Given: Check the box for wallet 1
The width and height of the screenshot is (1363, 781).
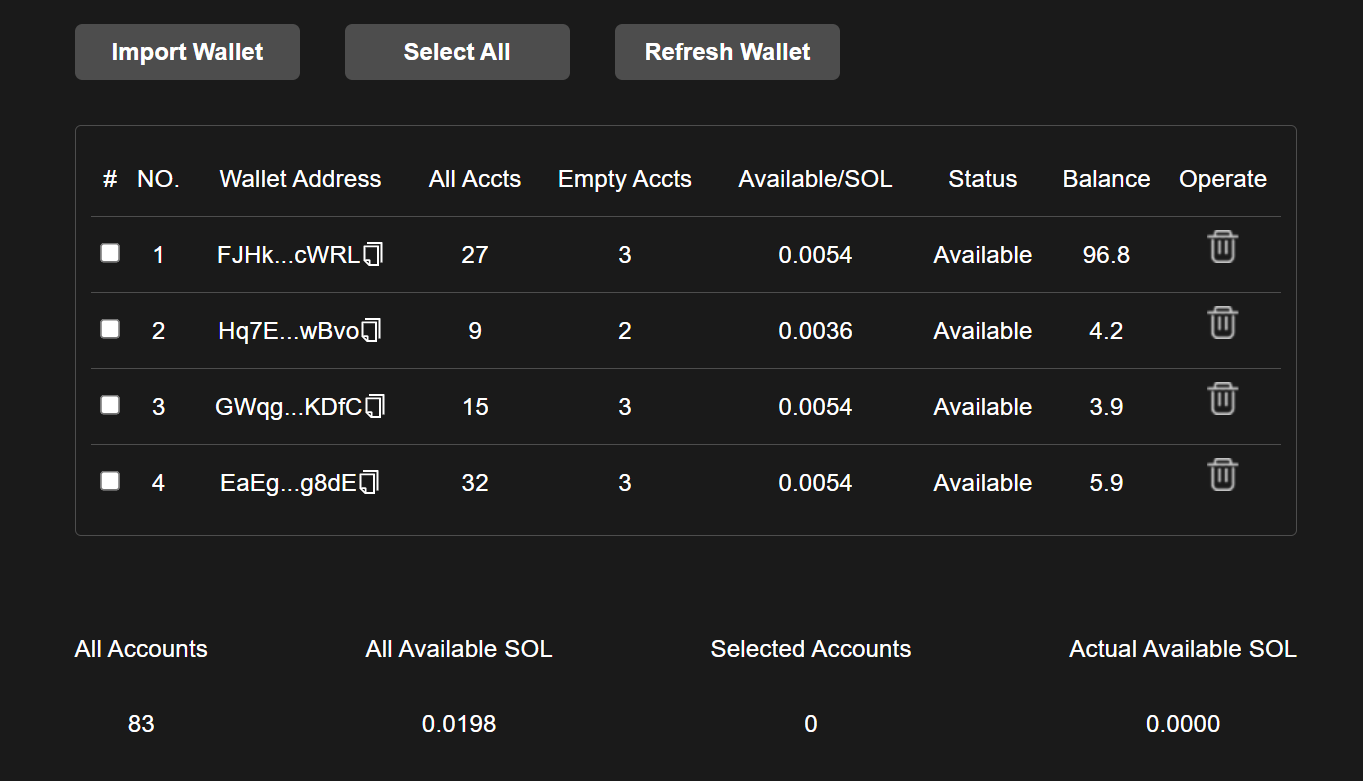Looking at the screenshot, I should pos(110,253).
